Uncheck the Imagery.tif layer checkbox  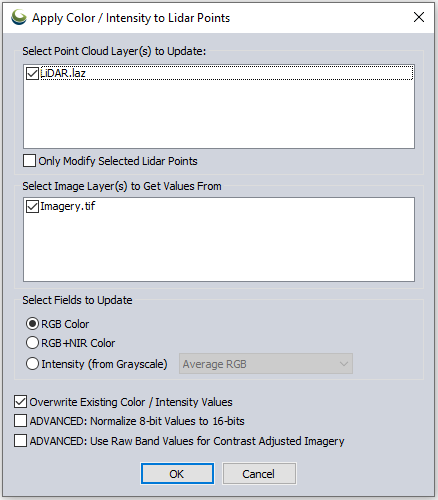tap(32, 206)
